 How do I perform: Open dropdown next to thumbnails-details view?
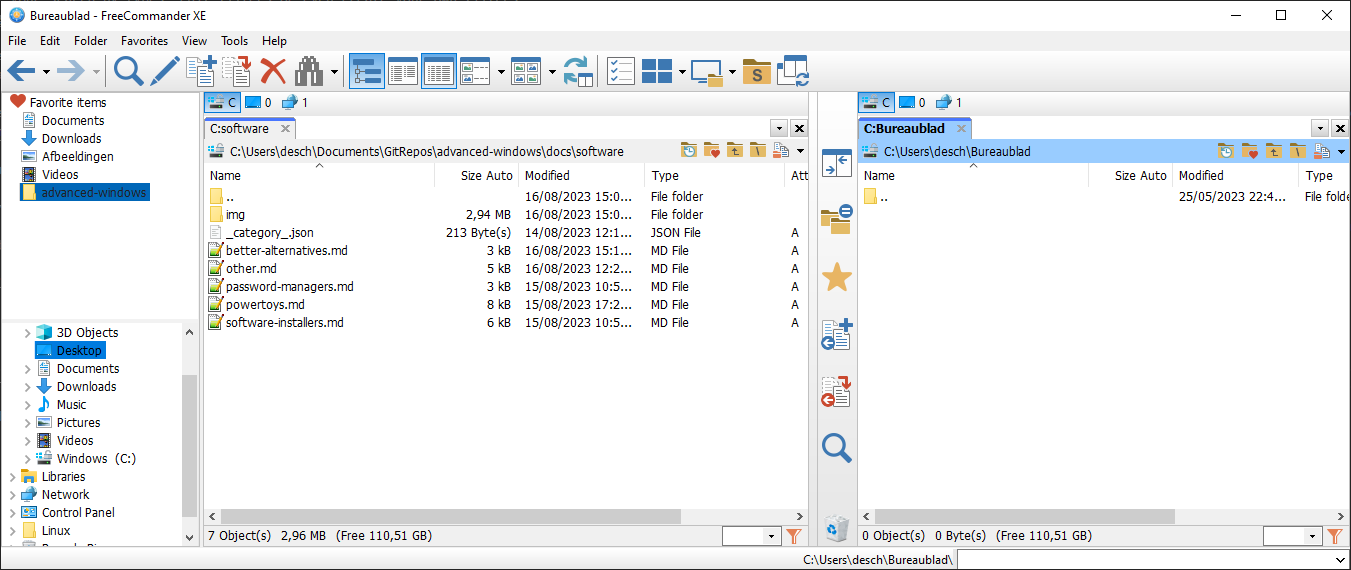tap(500, 72)
